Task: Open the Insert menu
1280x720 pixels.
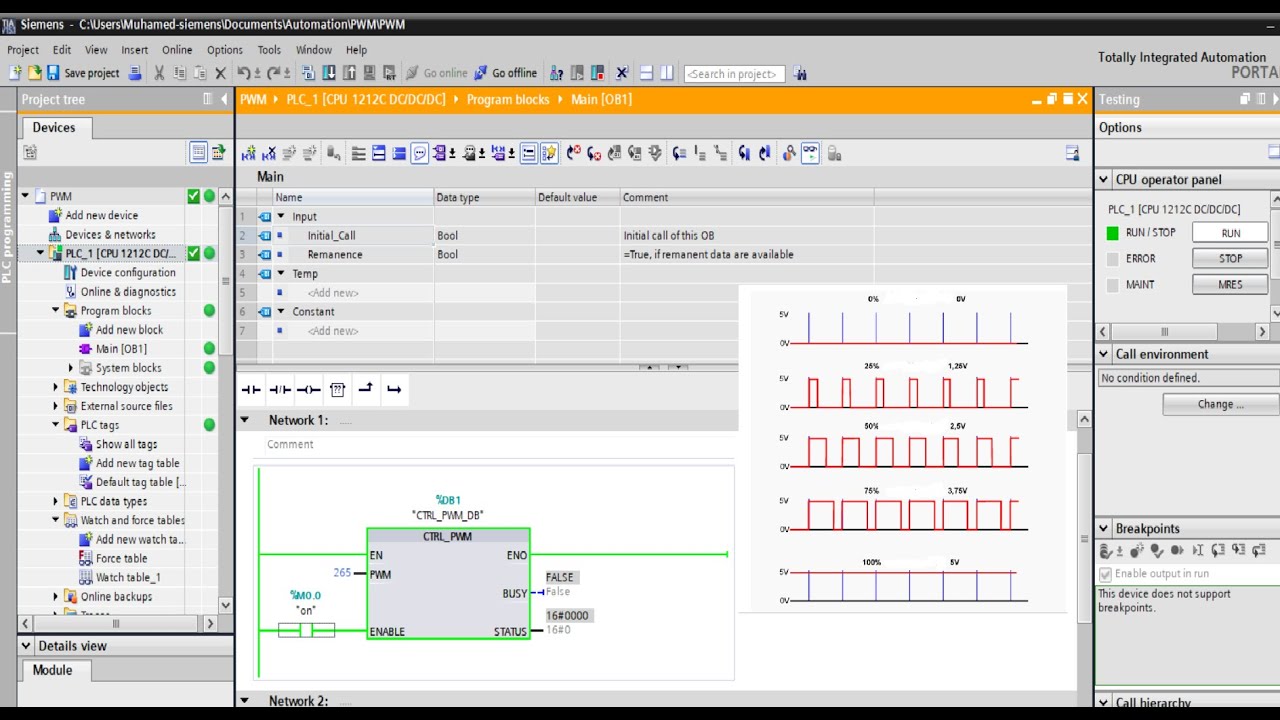Action: [x=135, y=49]
